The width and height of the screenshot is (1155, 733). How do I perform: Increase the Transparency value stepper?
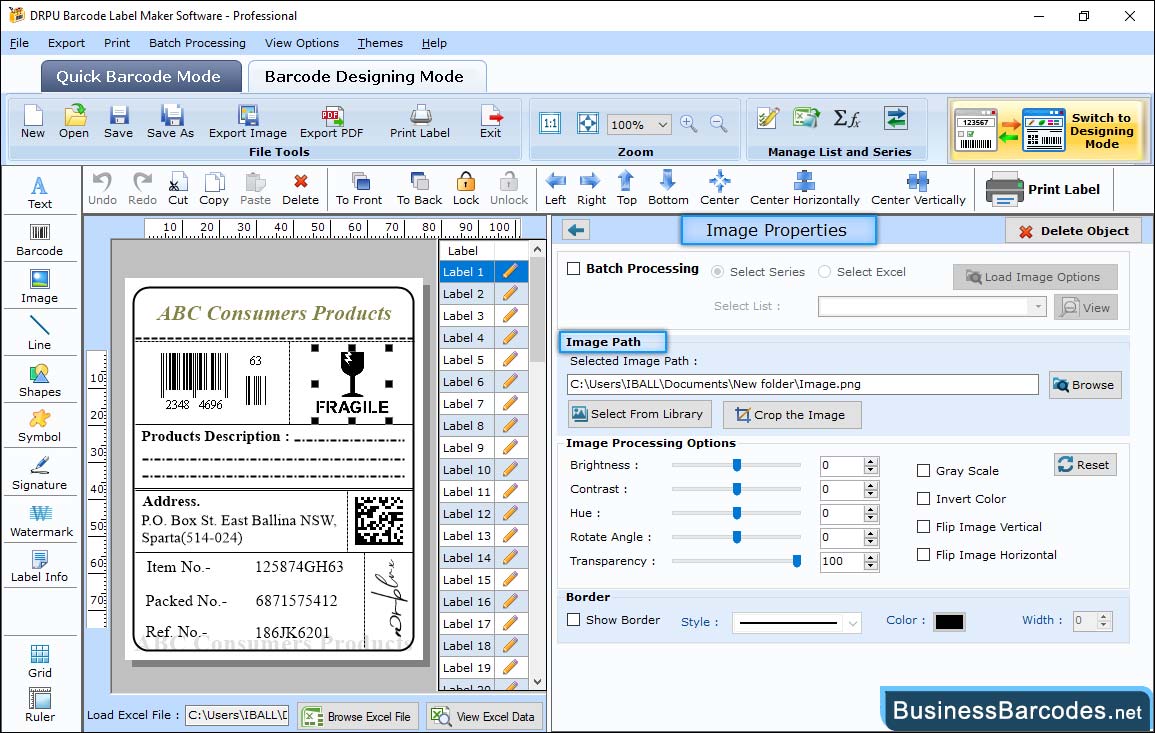click(871, 558)
